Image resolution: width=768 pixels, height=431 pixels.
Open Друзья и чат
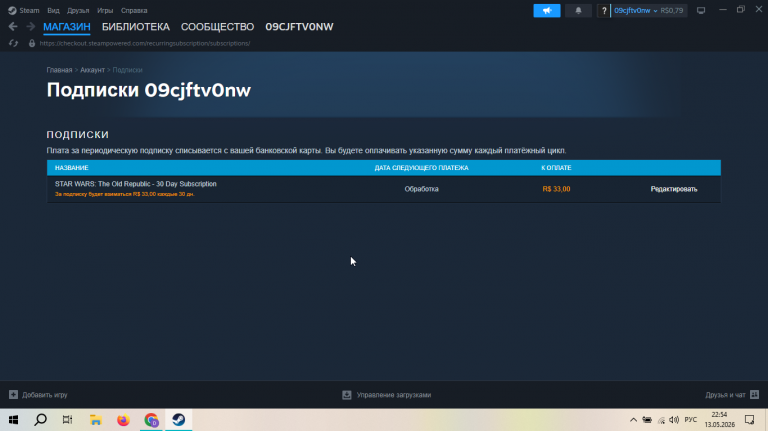[x=725, y=395]
